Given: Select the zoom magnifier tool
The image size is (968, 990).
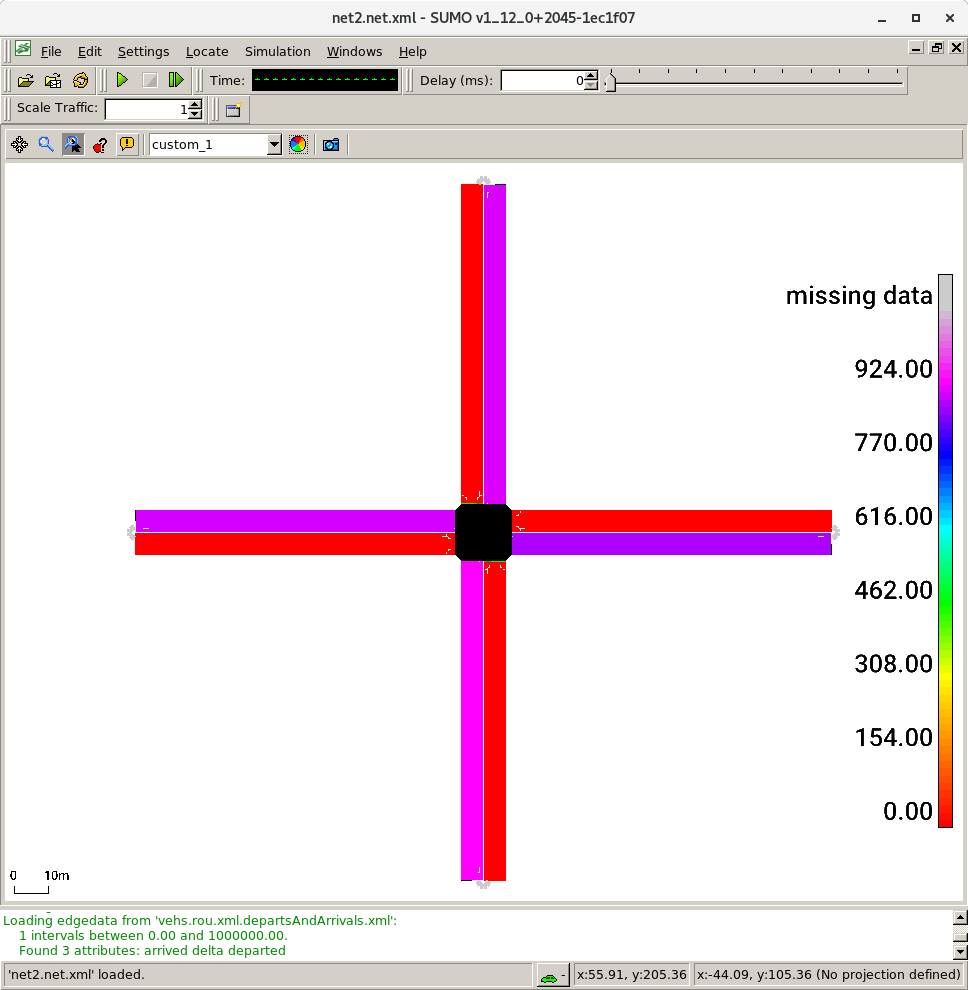Looking at the screenshot, I should 45,142.
